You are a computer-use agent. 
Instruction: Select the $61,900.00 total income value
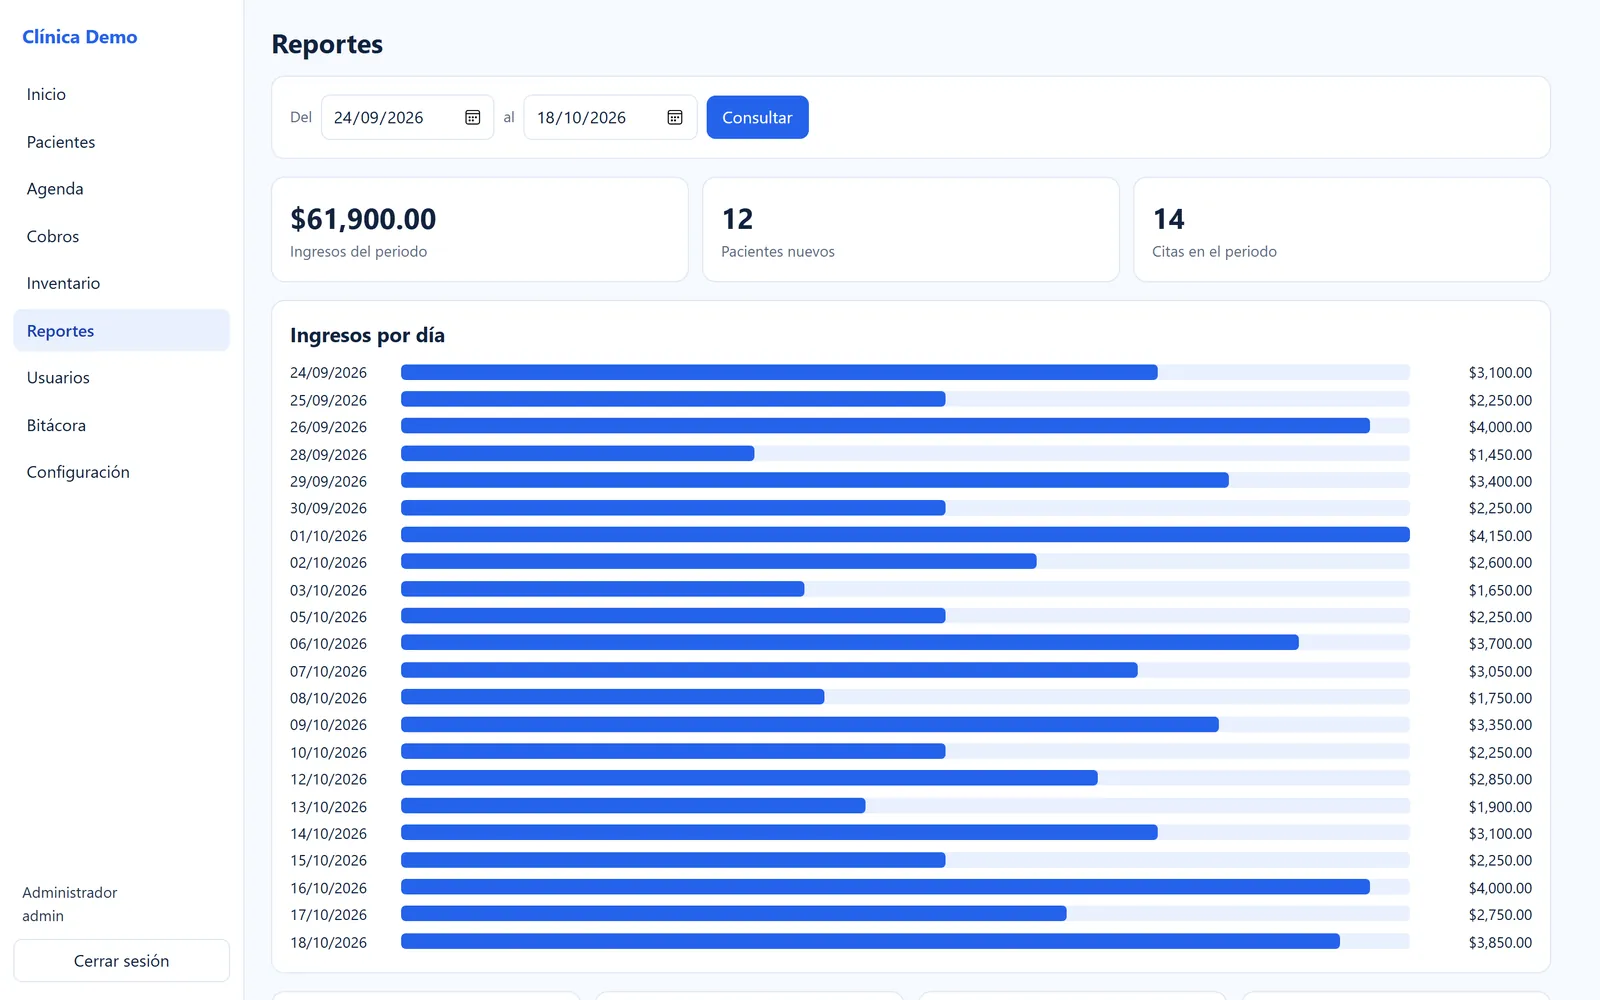(x=363, y=219)
